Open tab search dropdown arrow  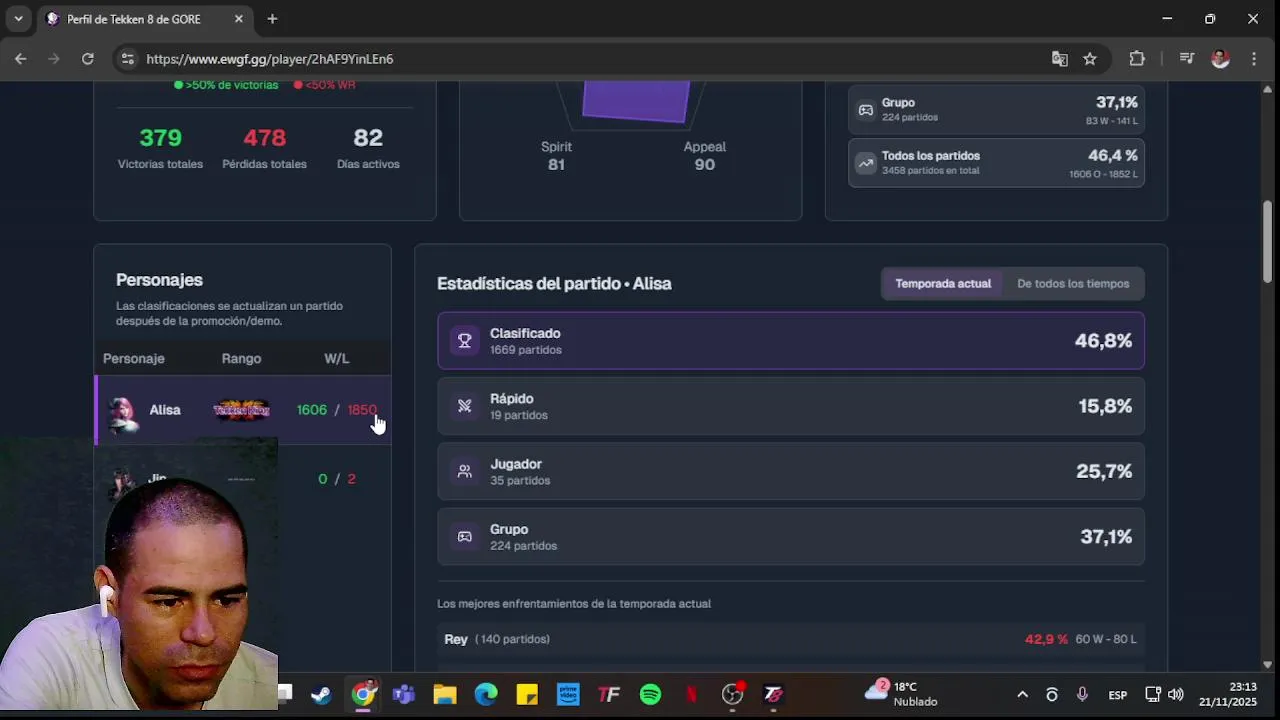click(18, 19)
